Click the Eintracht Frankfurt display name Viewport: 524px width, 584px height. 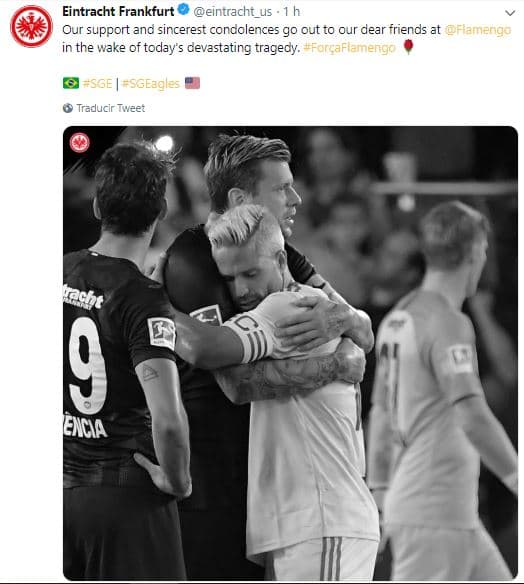[x=118, y=11]
